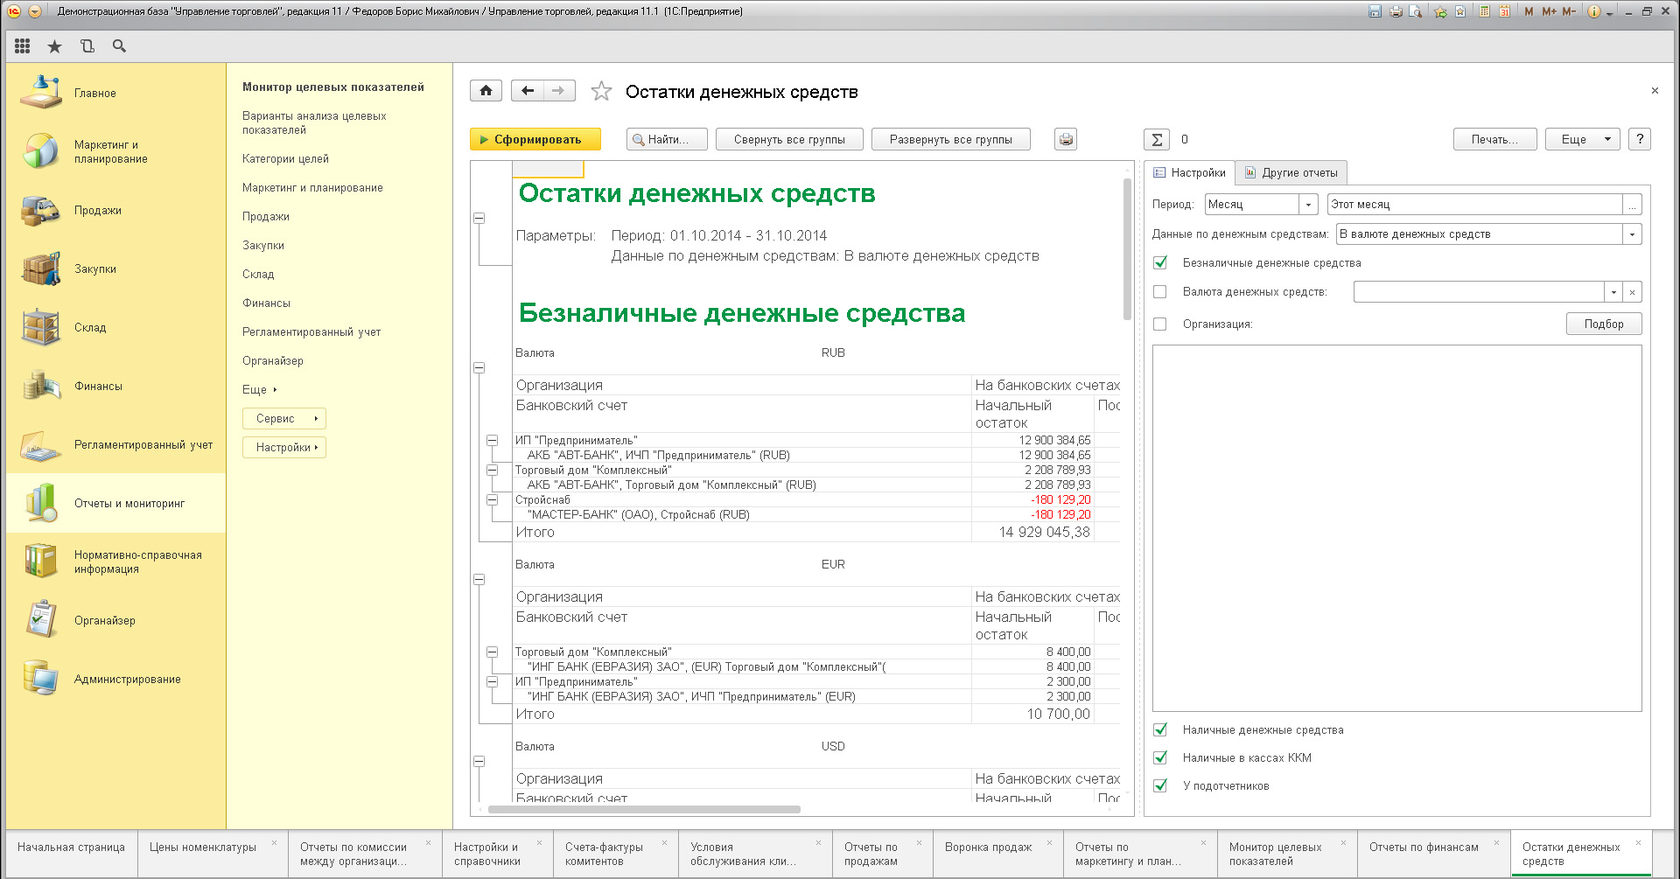Click the Найти... button
This screenshot has height=879, width=1680.
tap(667, 140)
